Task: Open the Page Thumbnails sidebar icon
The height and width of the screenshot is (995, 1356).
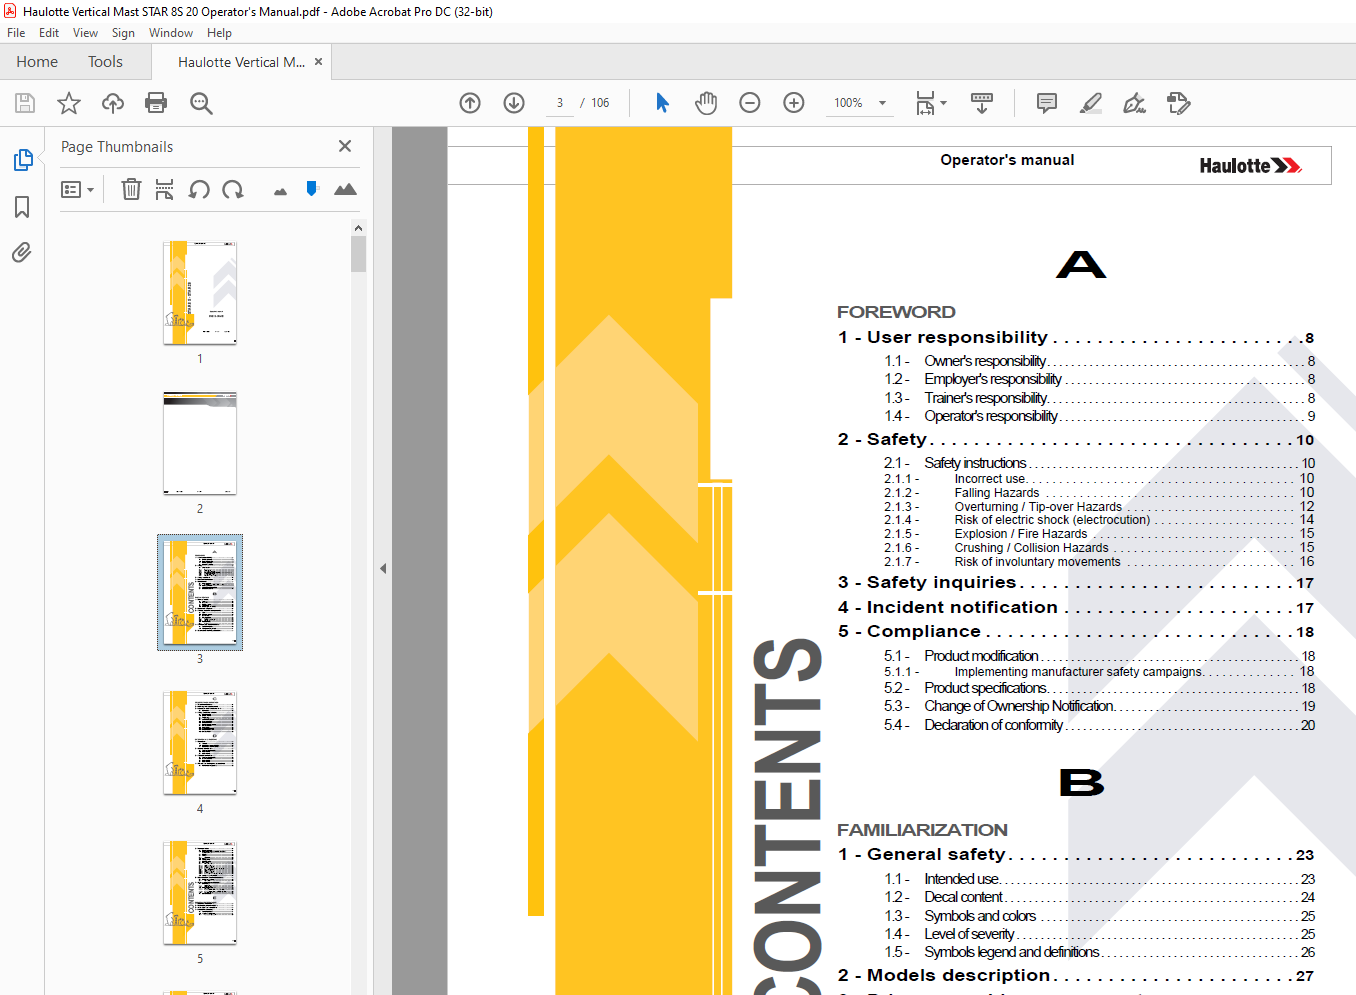Action: pos(22,160)
